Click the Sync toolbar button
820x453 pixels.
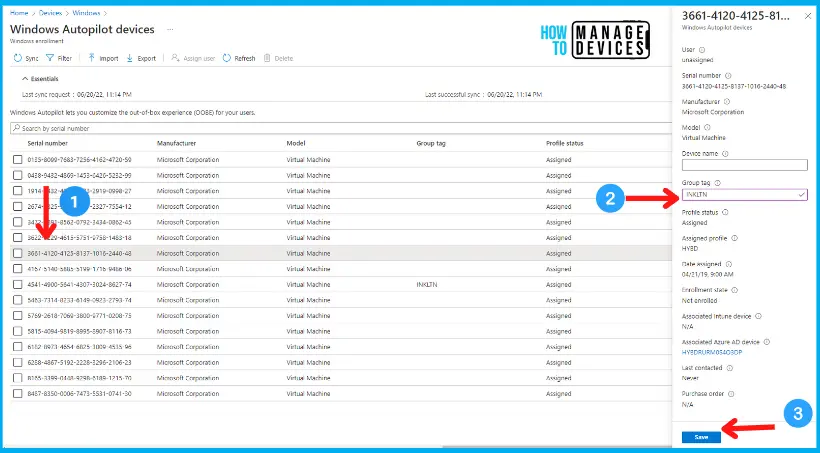click(x=26, y=58)
